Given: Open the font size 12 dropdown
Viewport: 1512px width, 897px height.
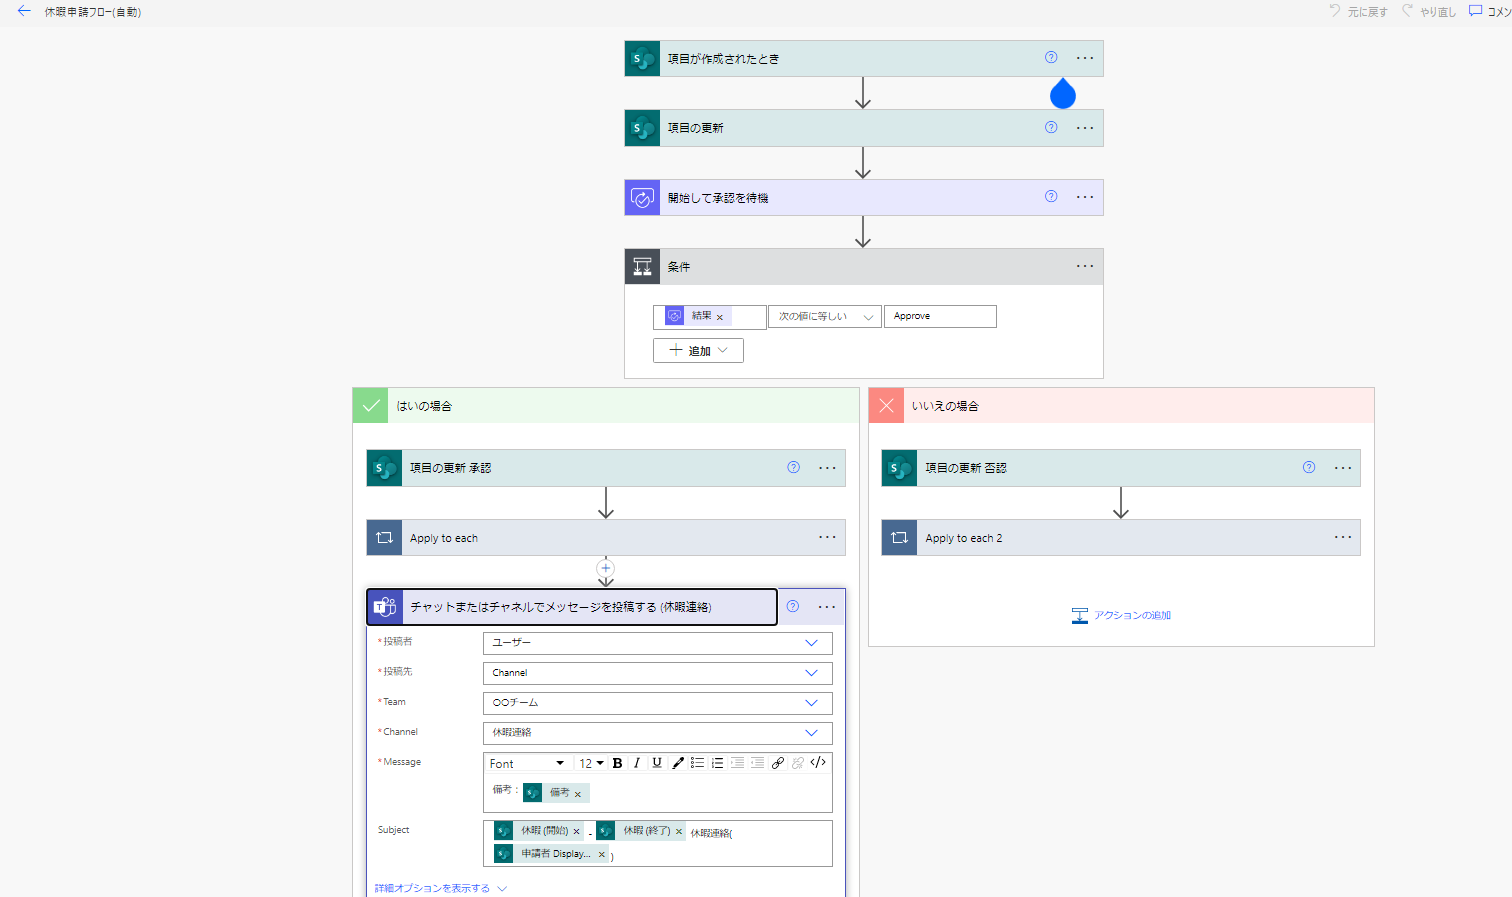Looking at the screenshot, I should pos(591,763).
